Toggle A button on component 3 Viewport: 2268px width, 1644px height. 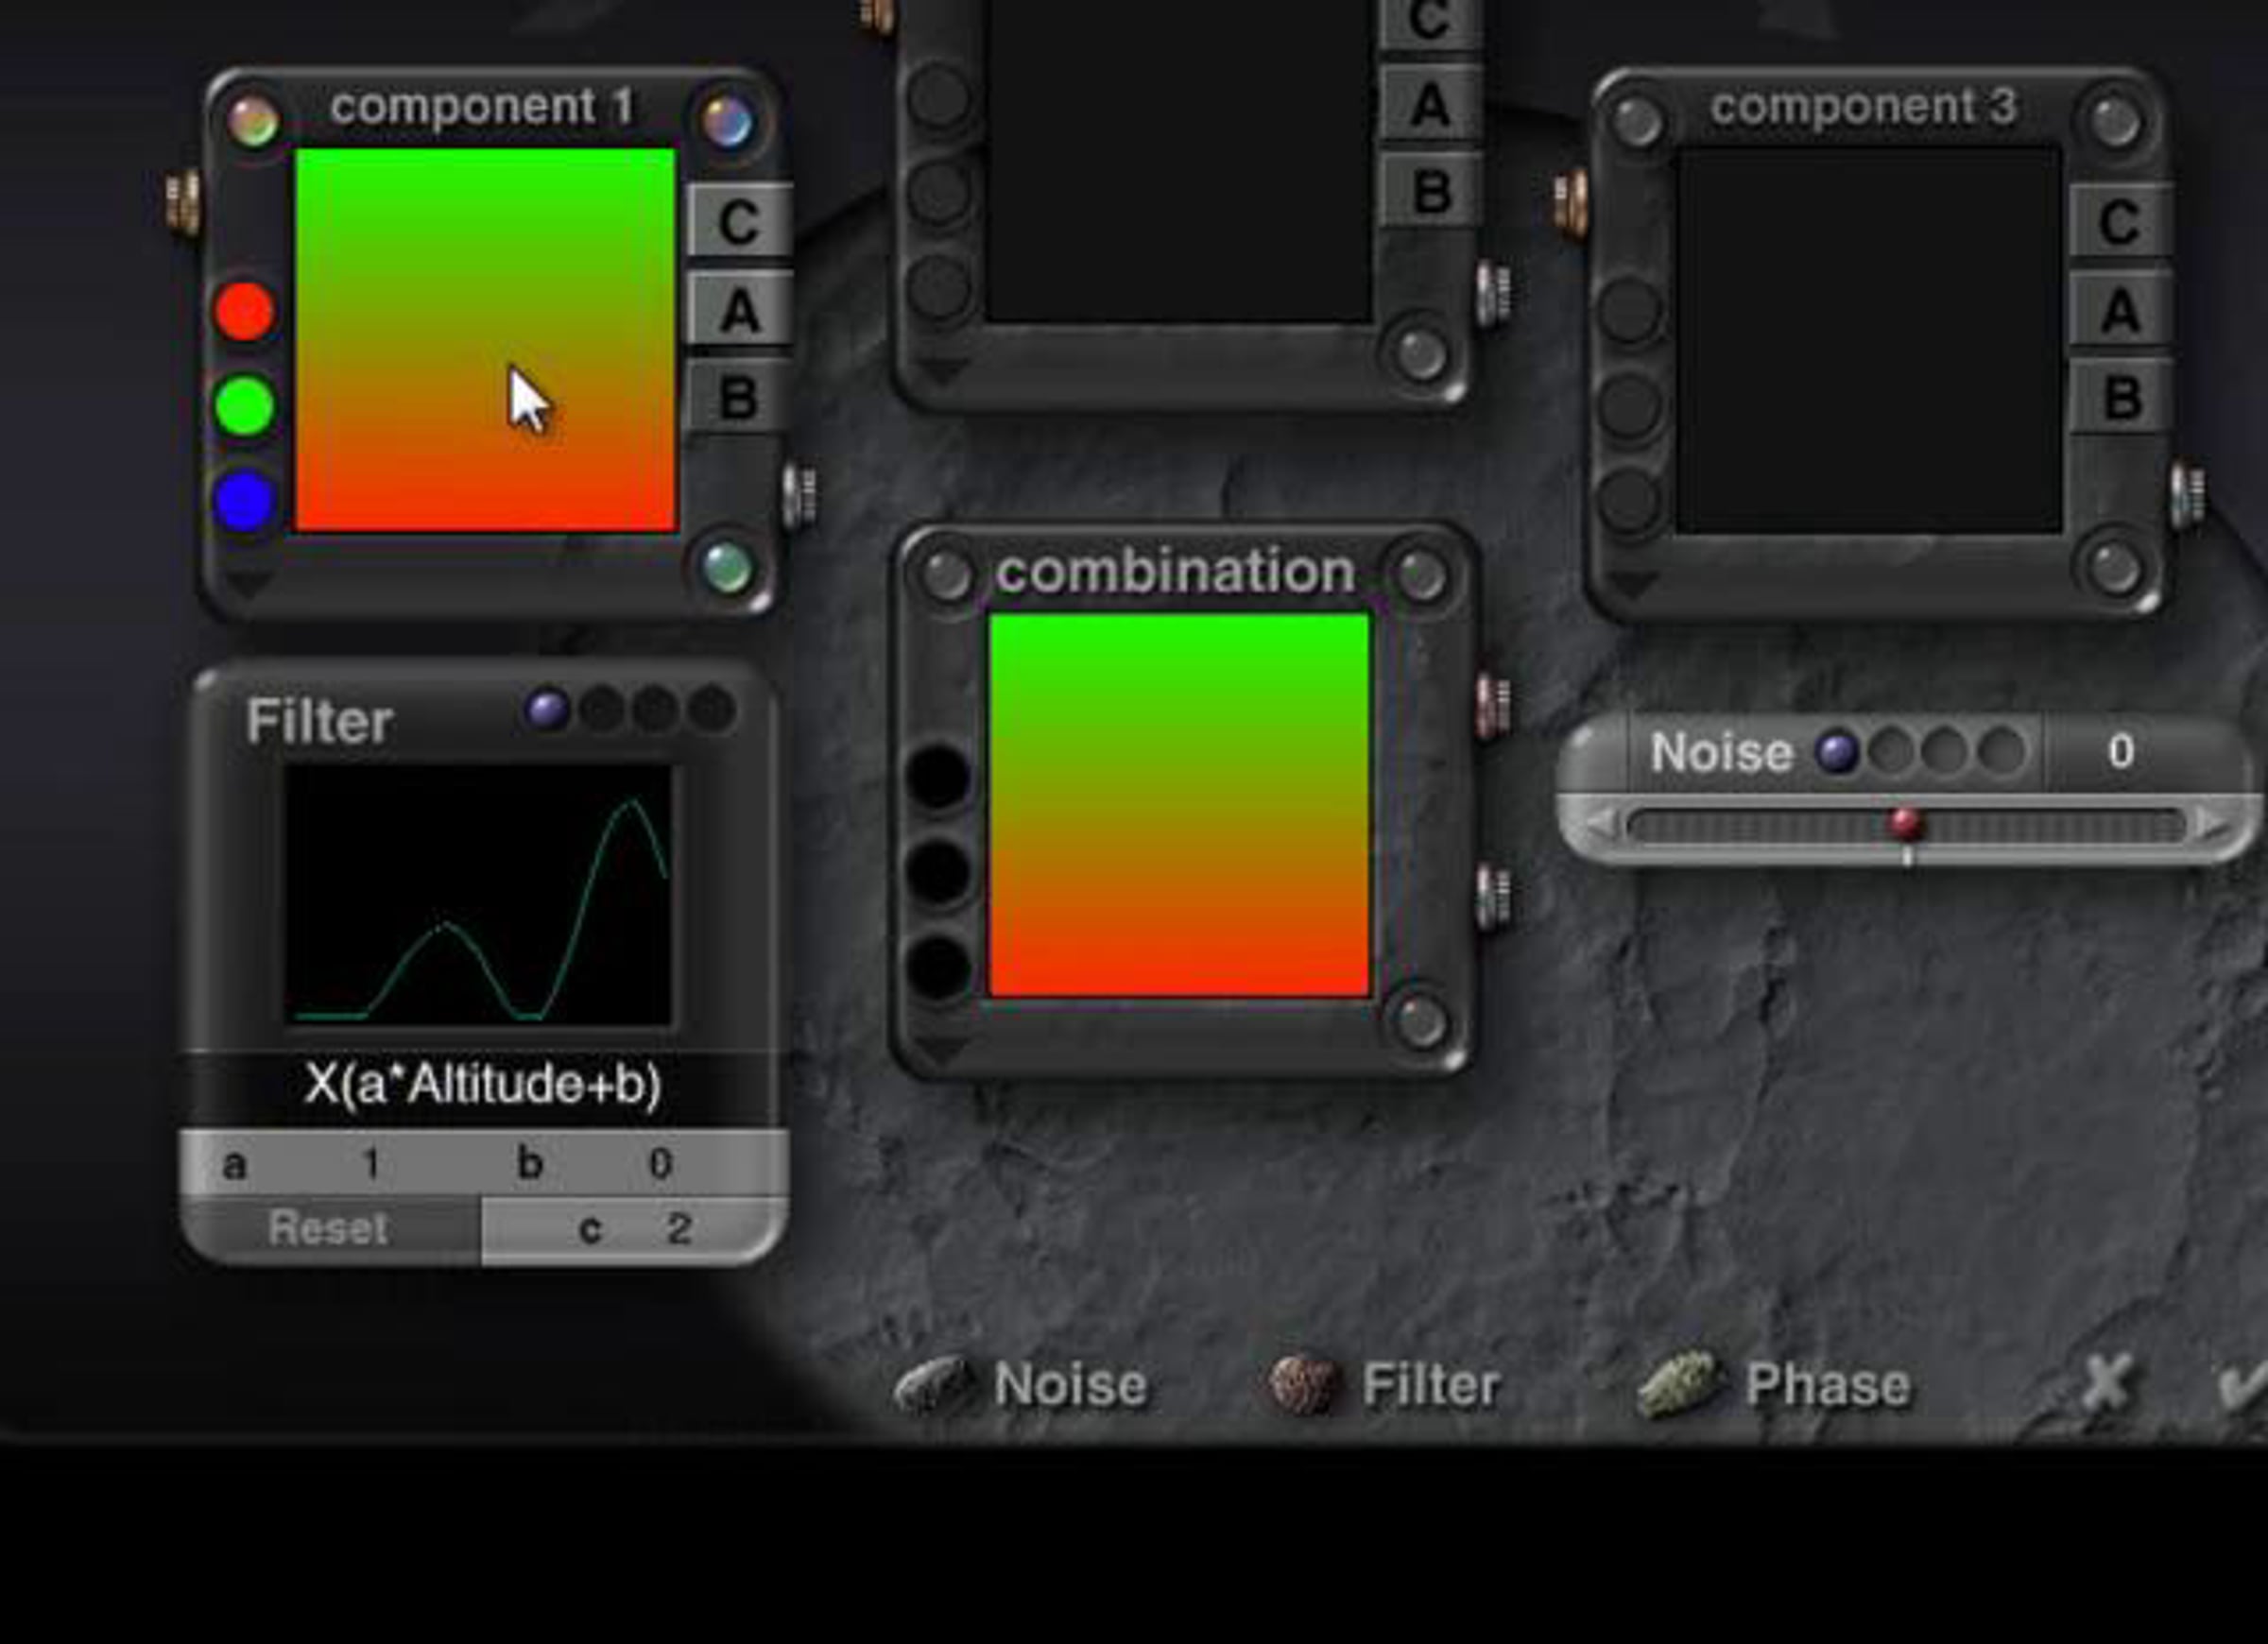(2120, 309)
